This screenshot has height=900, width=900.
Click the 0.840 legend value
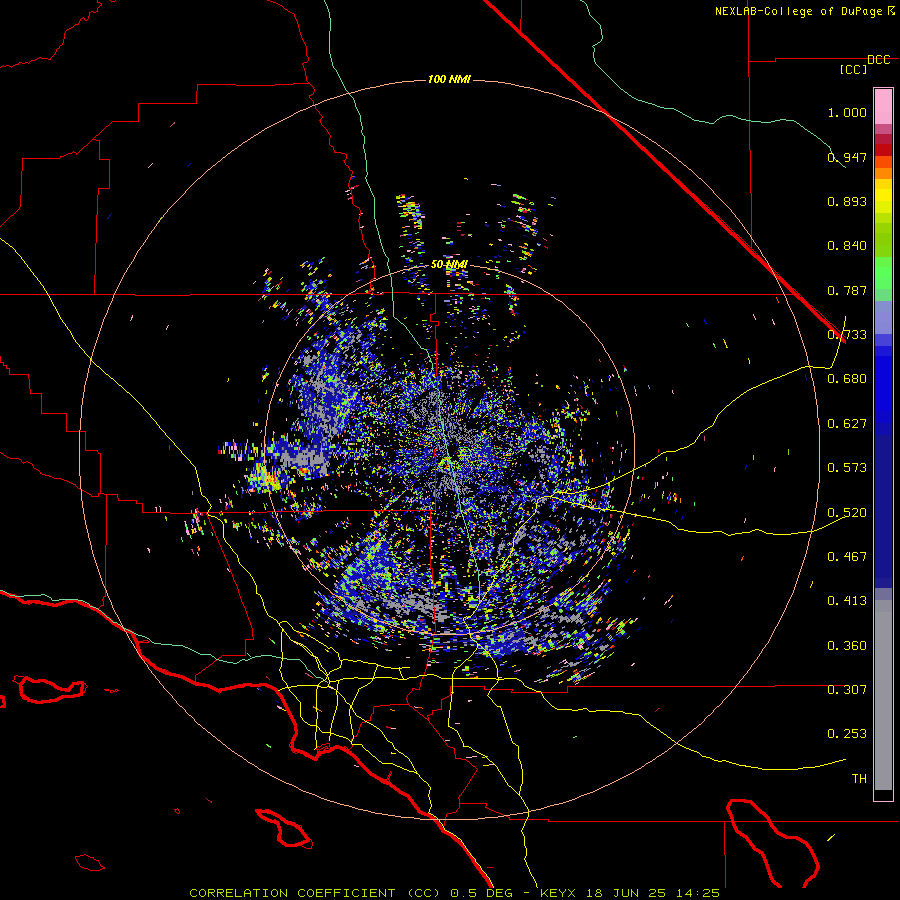(847, 246)
